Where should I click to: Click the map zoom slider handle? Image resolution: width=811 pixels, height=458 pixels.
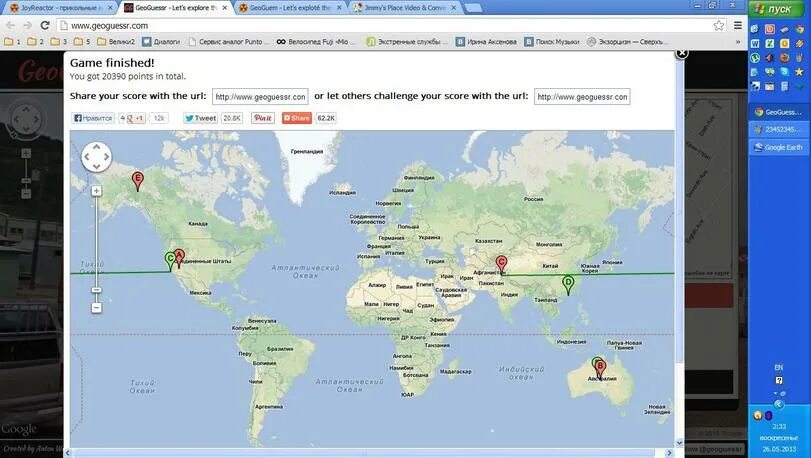(96, 290)
